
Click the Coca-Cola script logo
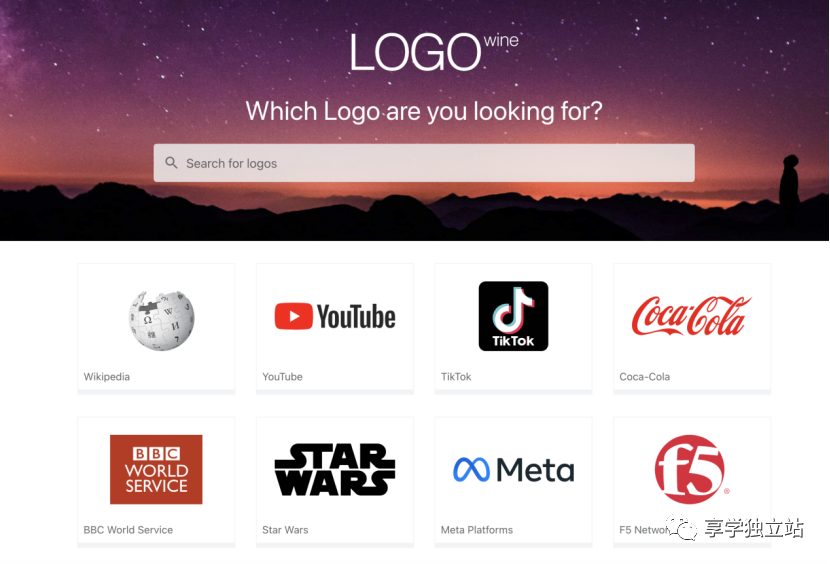point(691,316)
